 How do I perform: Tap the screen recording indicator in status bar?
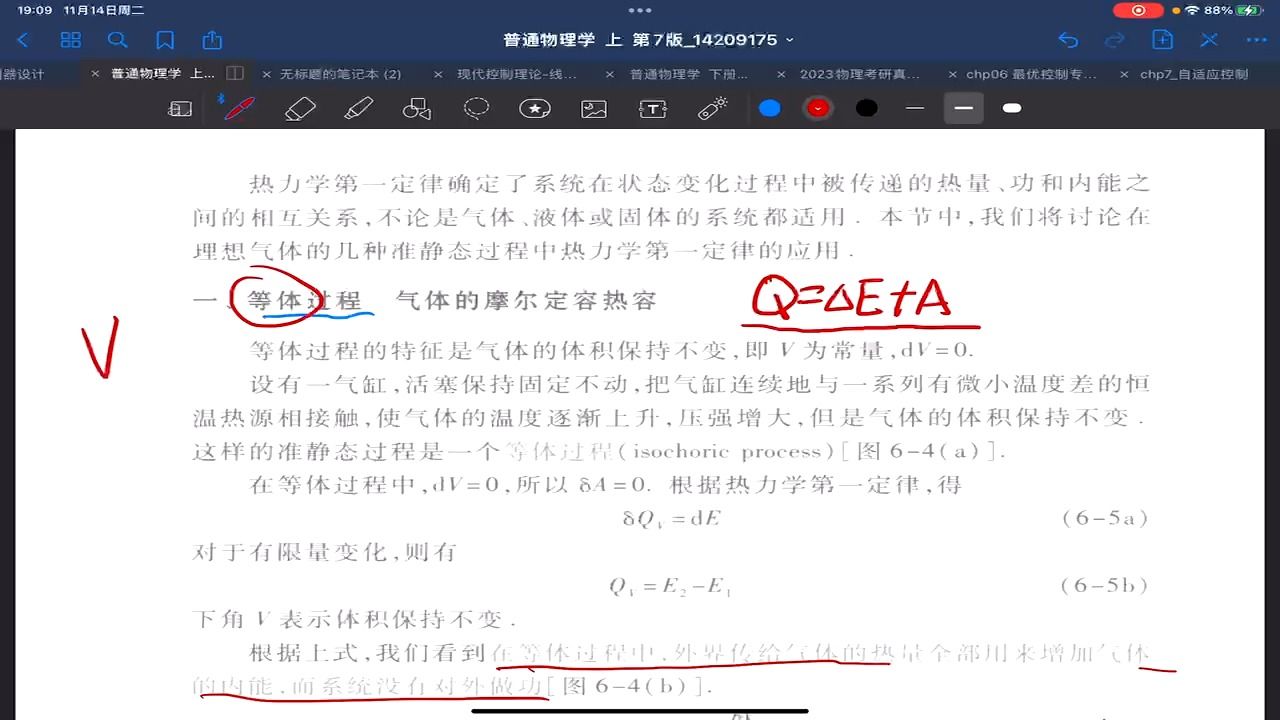tap(1138, 10)
